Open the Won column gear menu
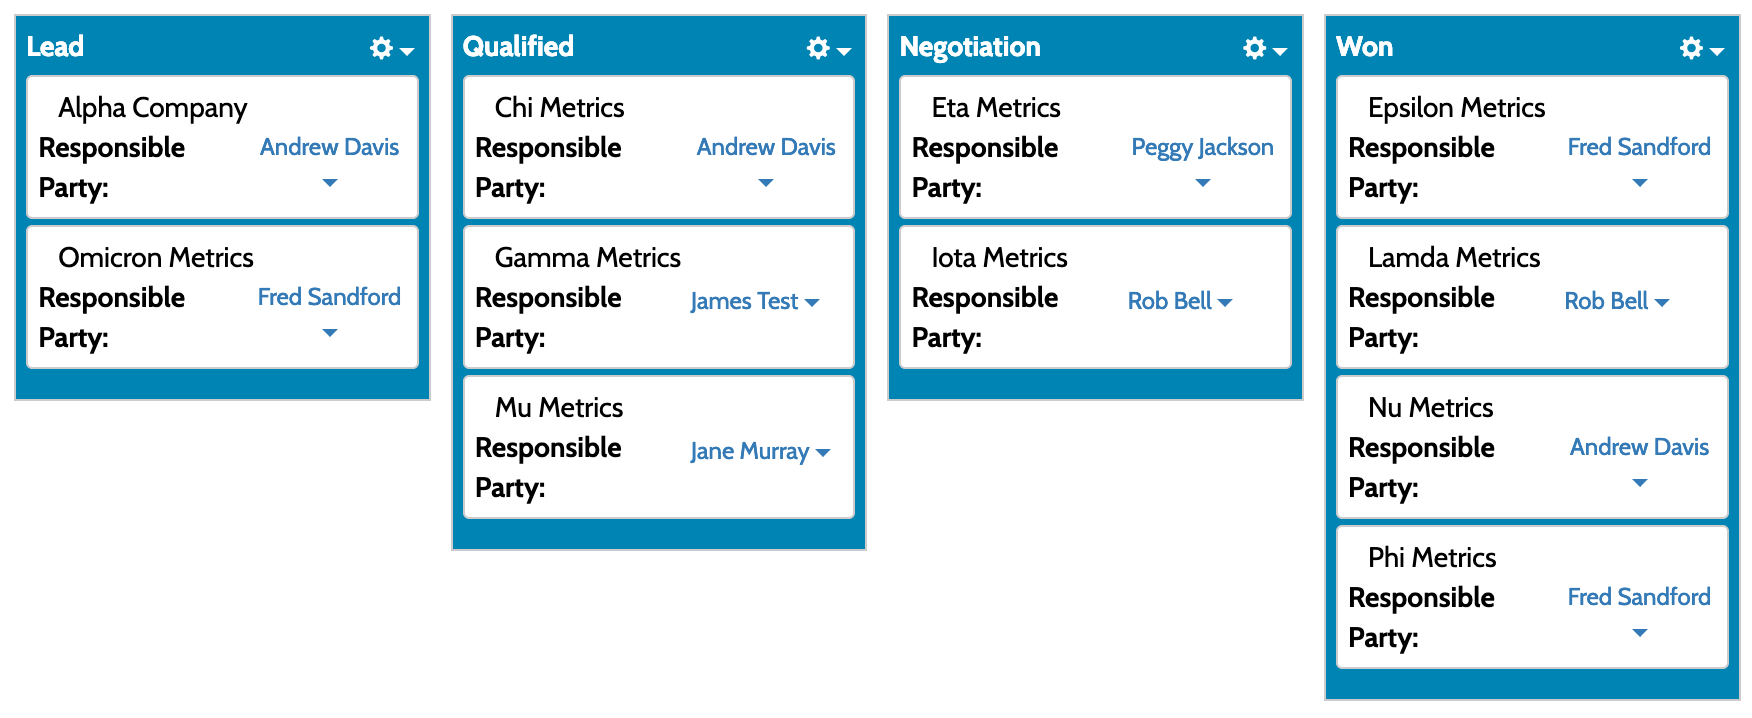The height and width of the screenshot is (718, 1752). tap(1701, 48)
